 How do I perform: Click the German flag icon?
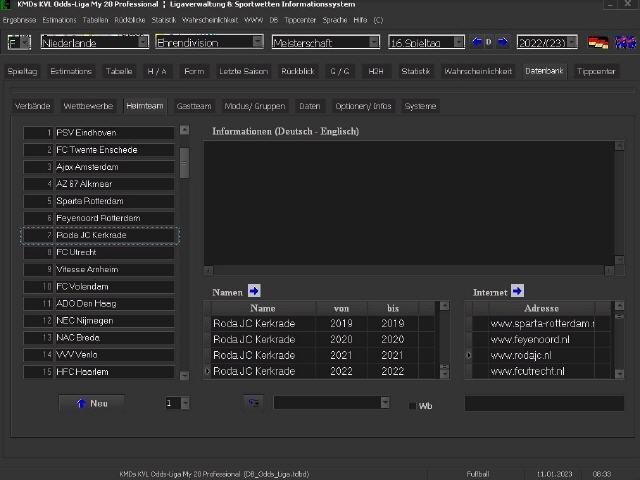598,42
